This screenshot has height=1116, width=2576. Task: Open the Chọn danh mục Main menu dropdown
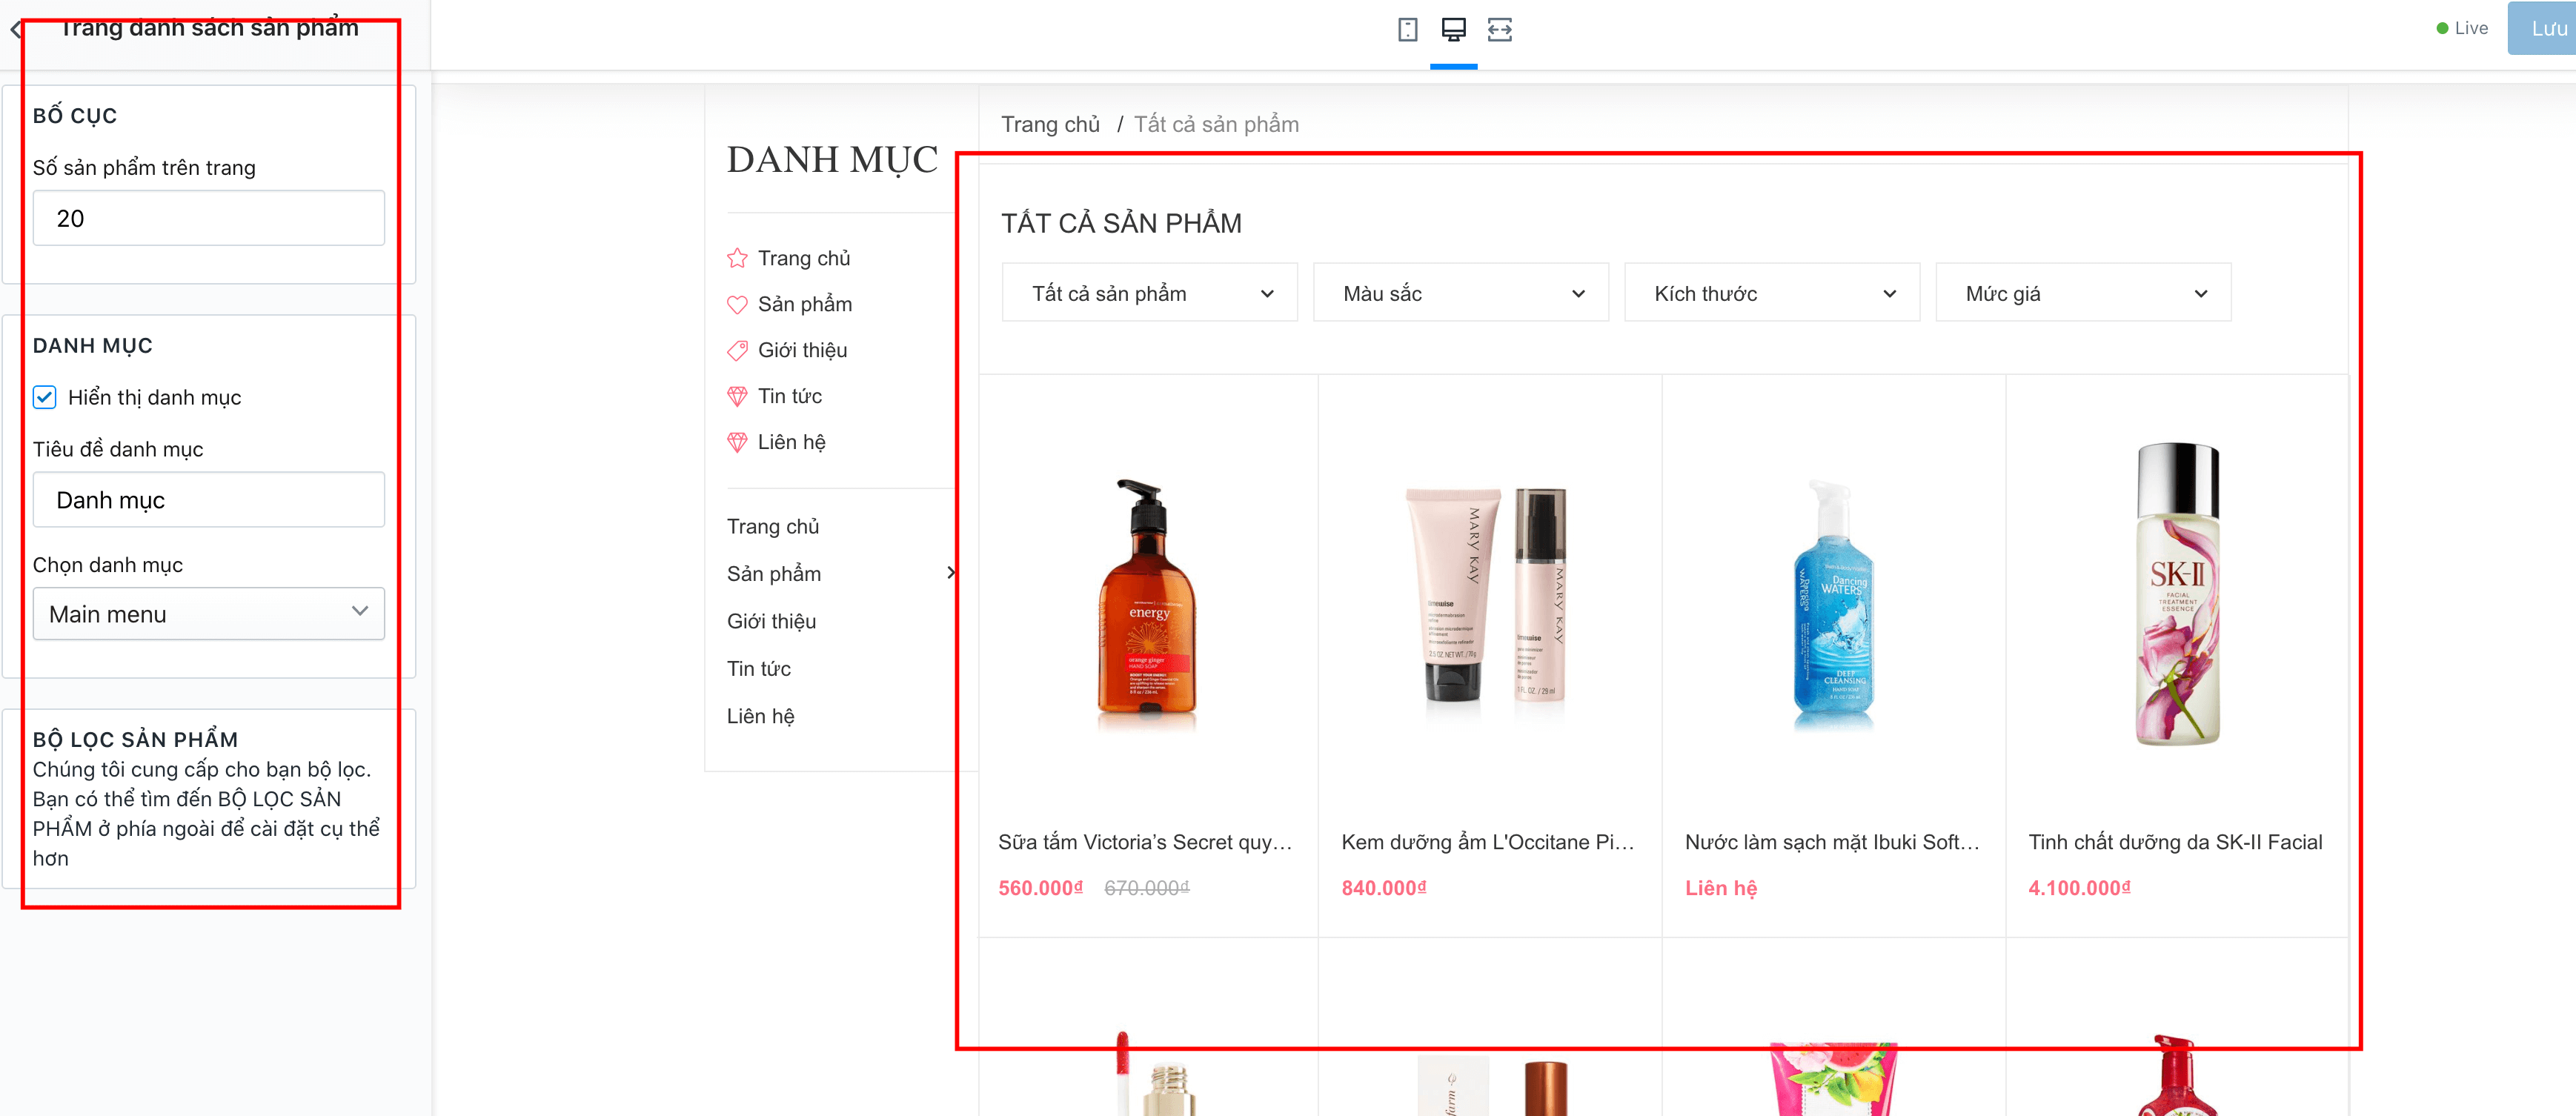[209, 614]
